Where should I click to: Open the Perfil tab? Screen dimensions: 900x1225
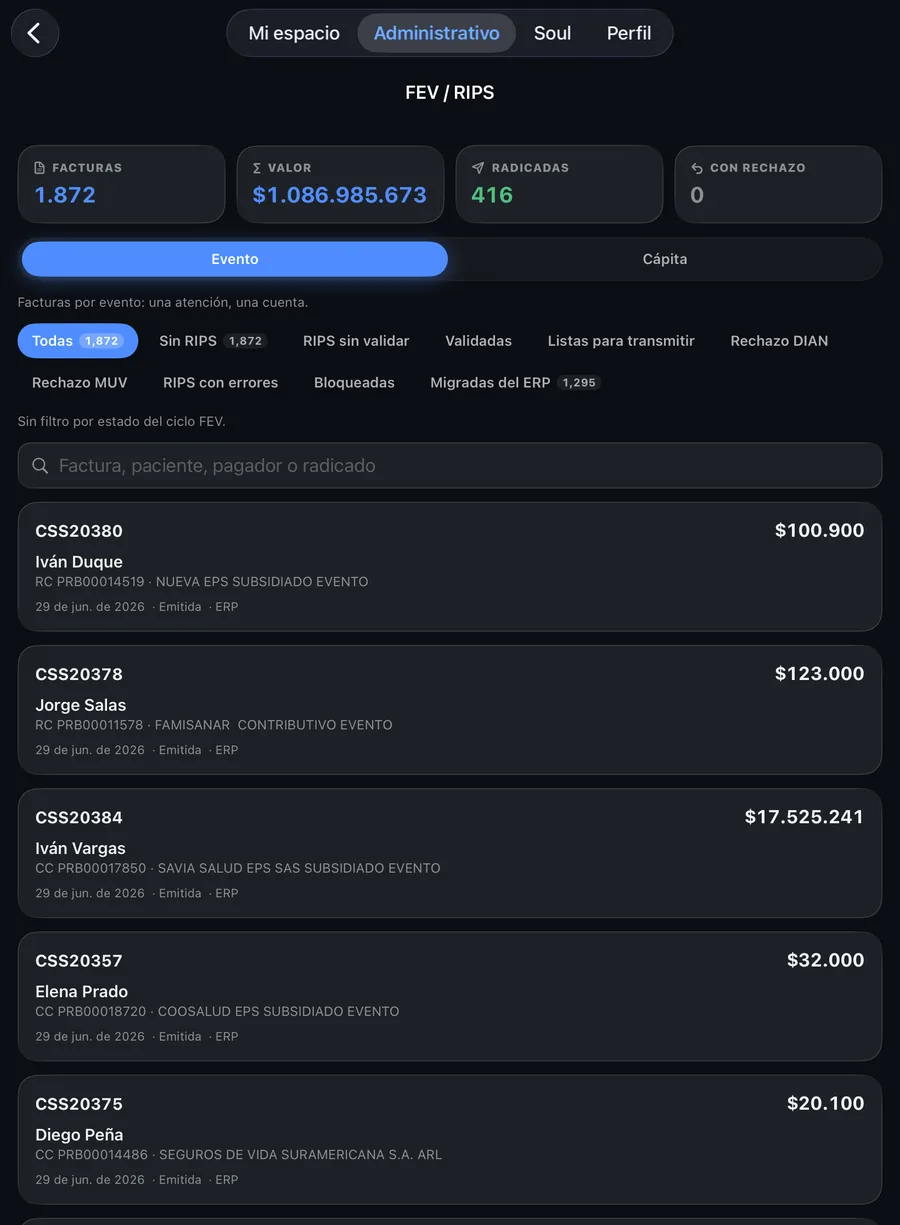point(629,33)
